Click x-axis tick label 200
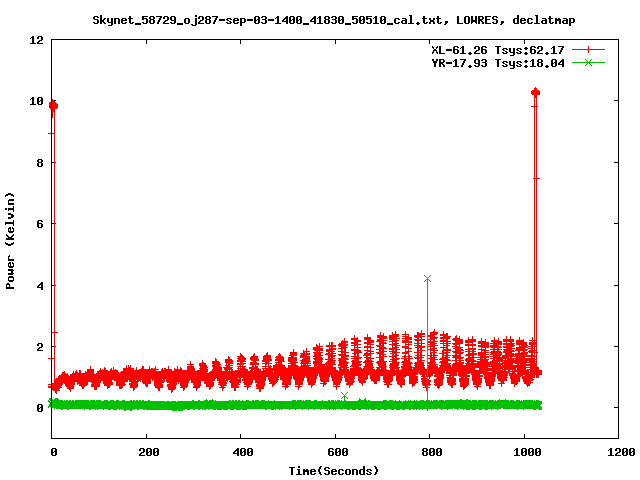 point(148,452)
